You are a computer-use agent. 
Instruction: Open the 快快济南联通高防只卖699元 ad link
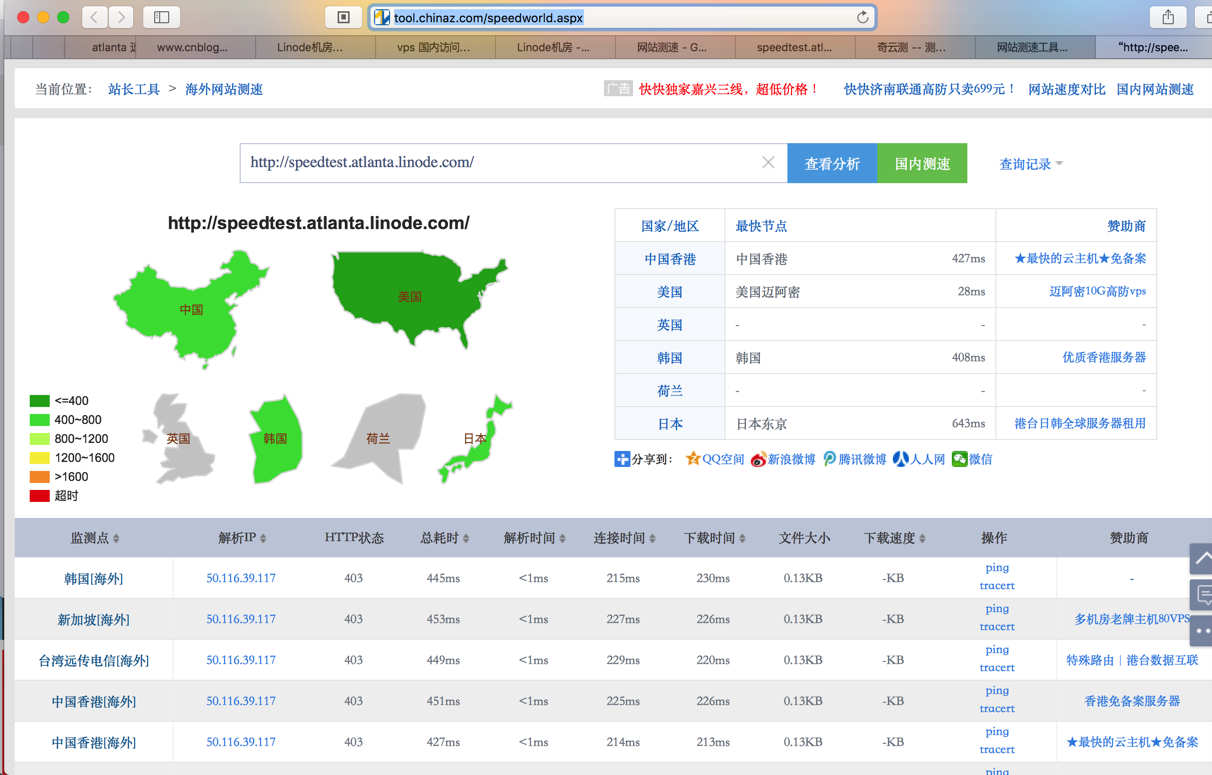point(930,89)
